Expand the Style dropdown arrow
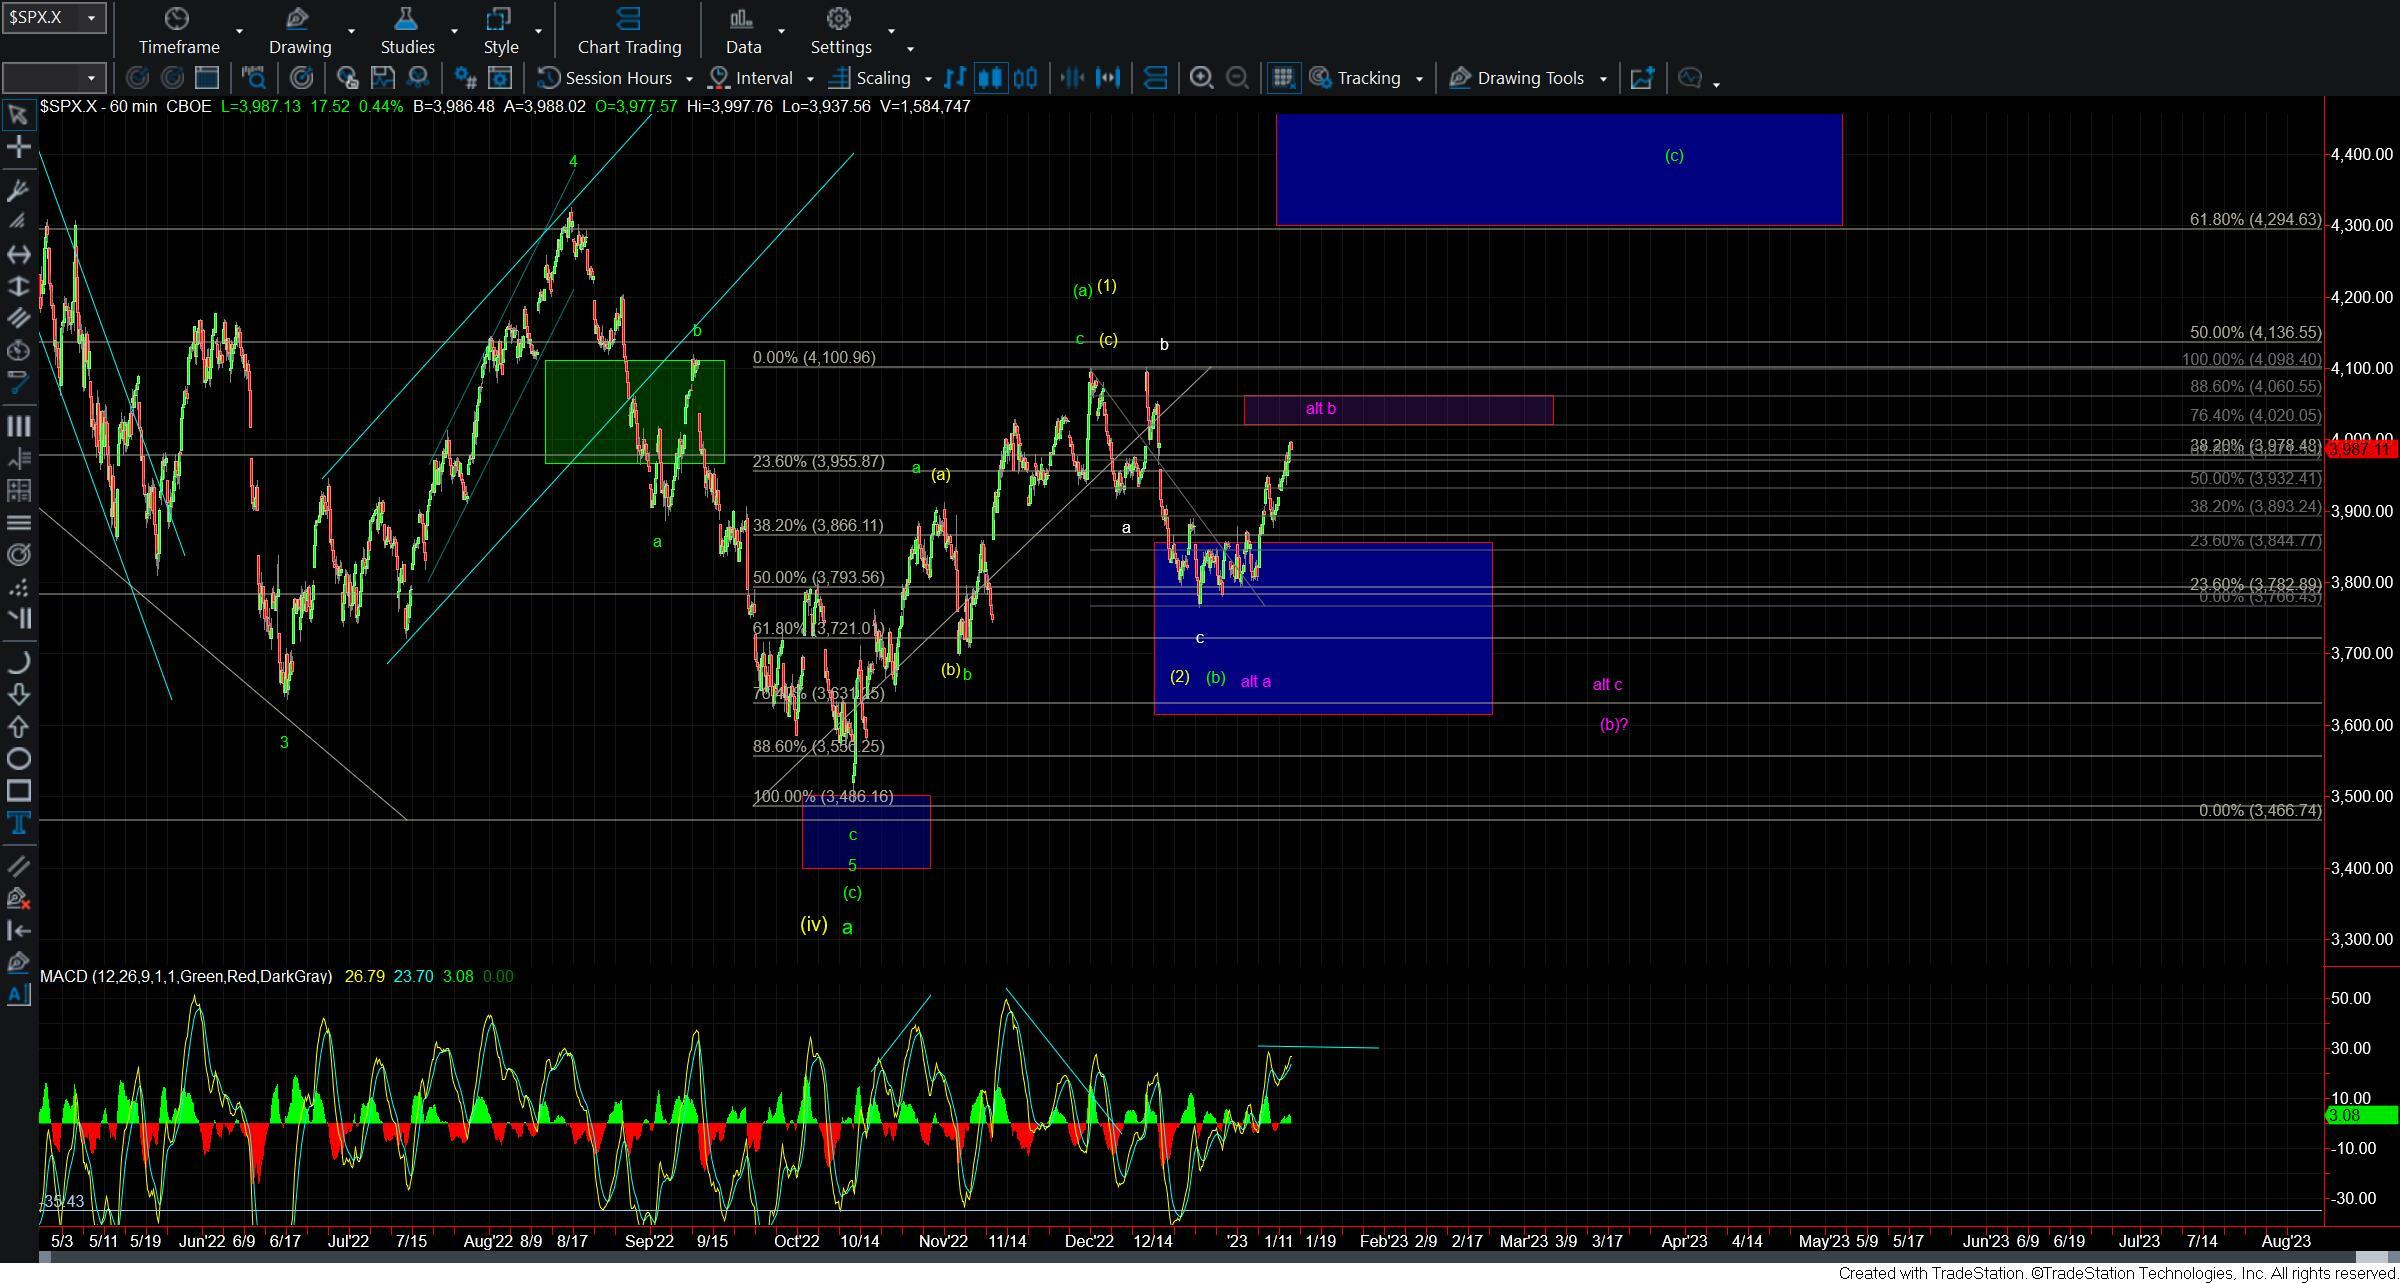2400x1283 pixels. [x=538, y=32]
